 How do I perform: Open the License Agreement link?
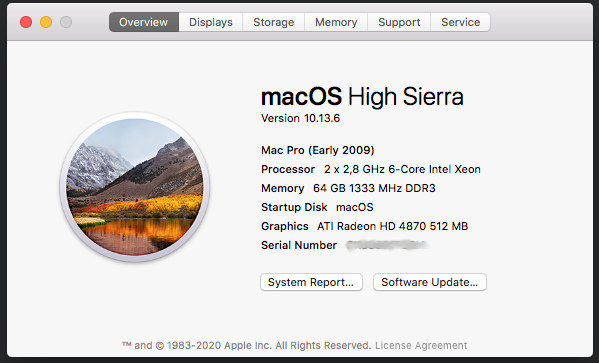(421, 345)
